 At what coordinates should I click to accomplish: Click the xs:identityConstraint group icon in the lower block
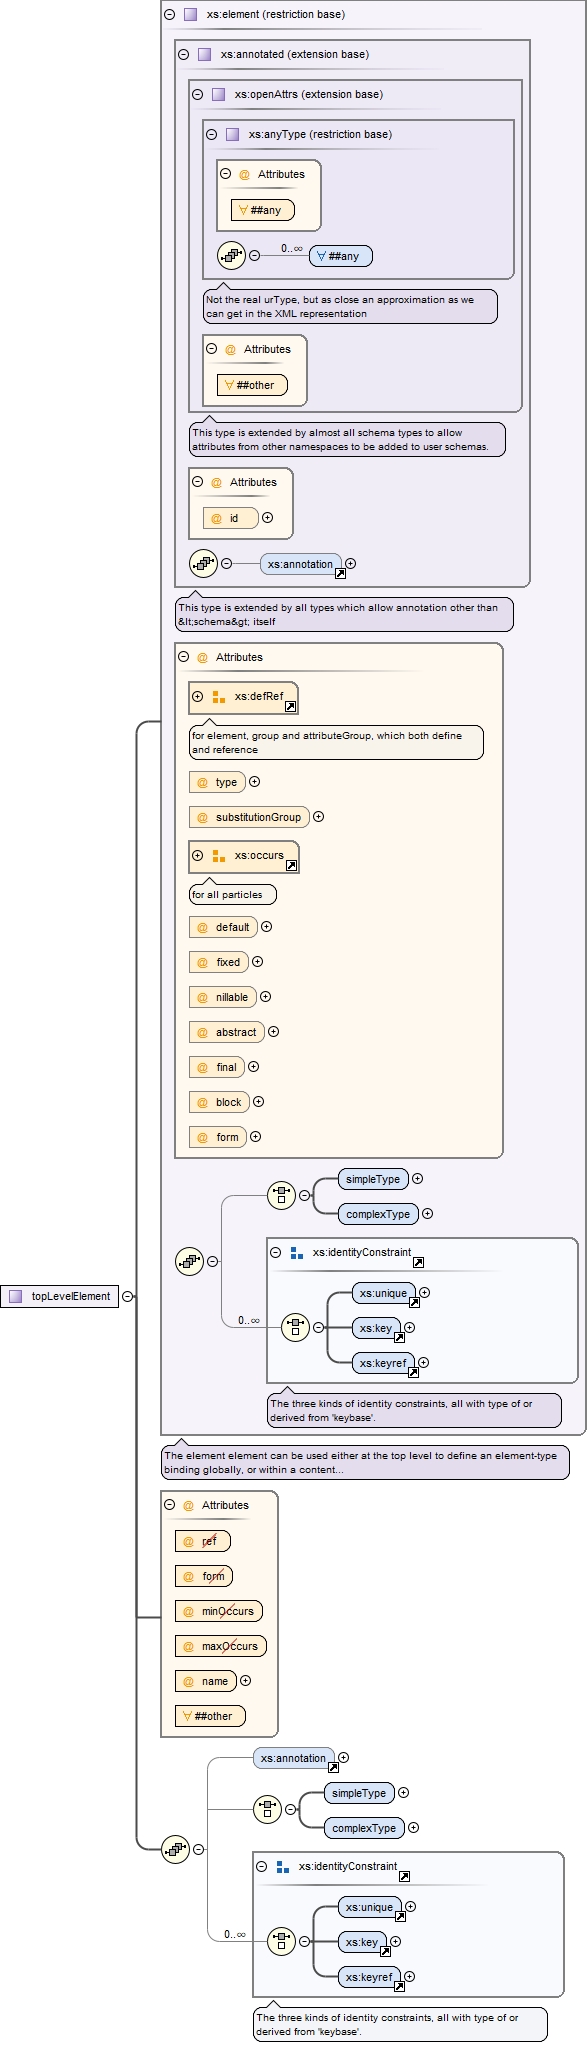[282, 1866]
